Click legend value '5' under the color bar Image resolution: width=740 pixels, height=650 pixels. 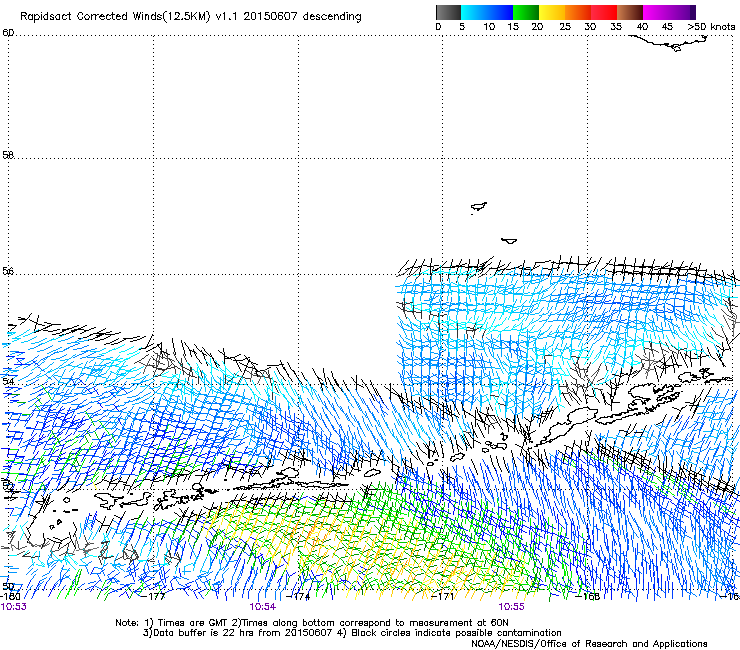point(462,27)
